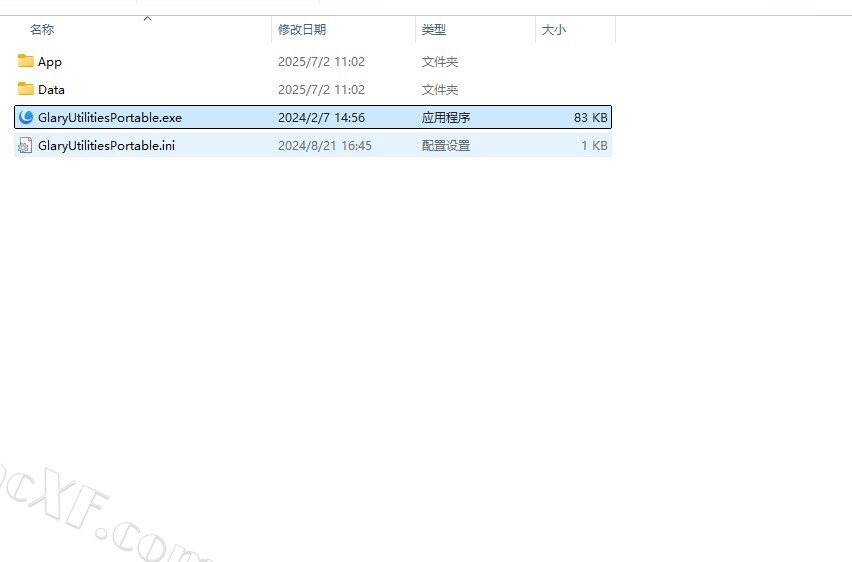Screen dimensions: 852x562
Task: Click the Data folder's modified date
Action: 322,90
